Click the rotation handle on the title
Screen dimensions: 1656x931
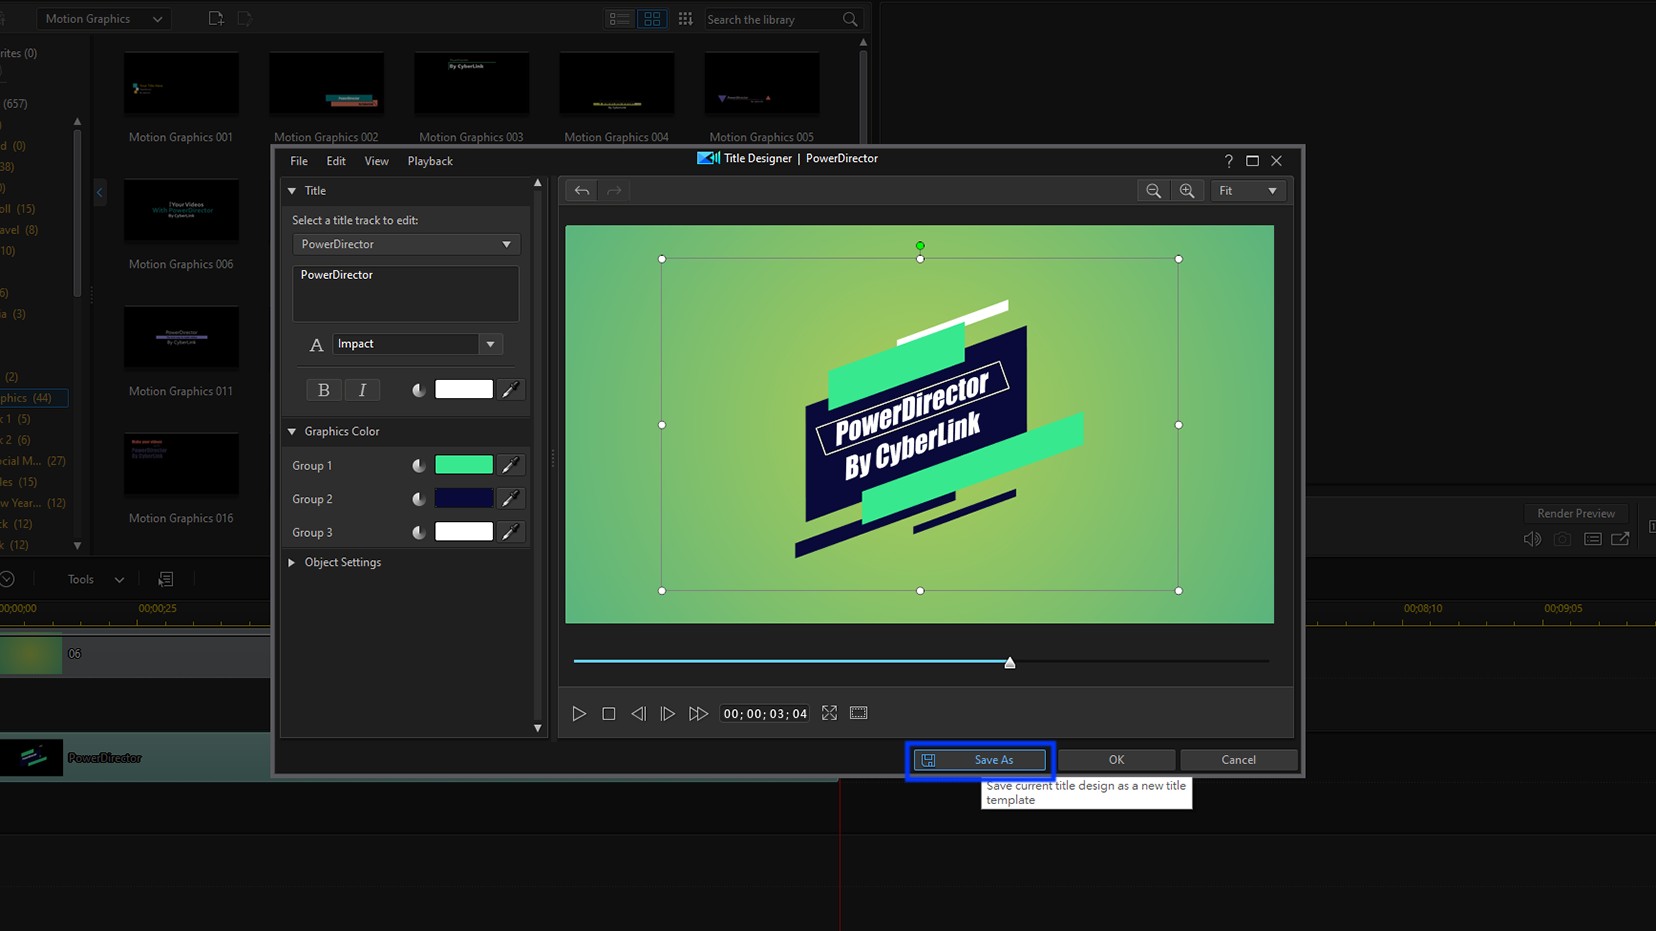pos(920,246)
